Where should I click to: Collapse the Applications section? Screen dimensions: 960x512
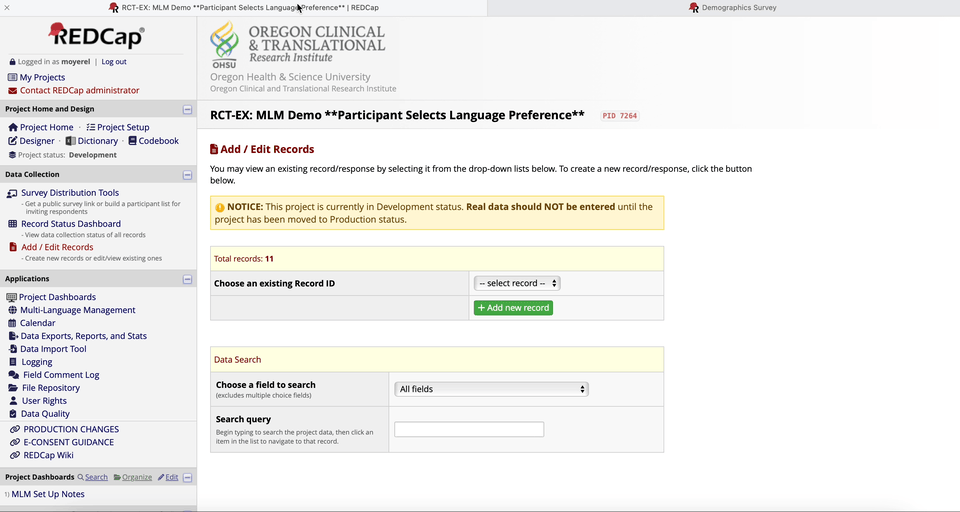click(x=187, y=279)
